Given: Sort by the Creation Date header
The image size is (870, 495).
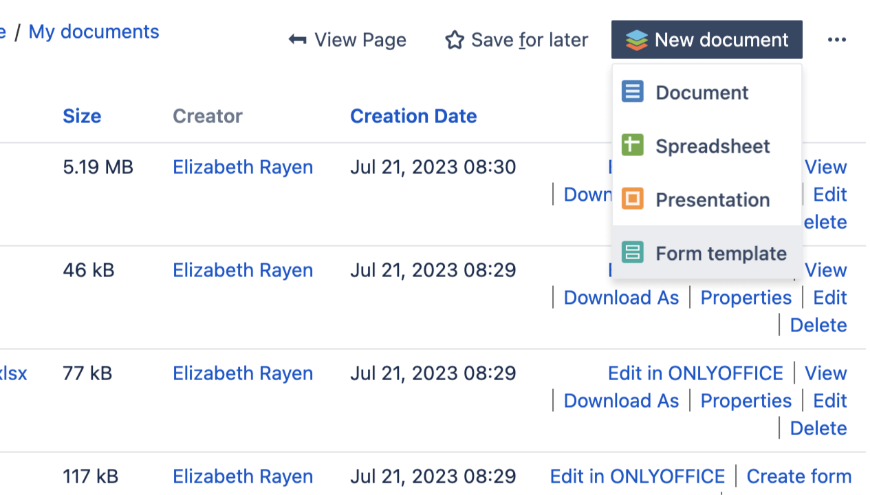Looking at the screenshot, I should (413, 116).
